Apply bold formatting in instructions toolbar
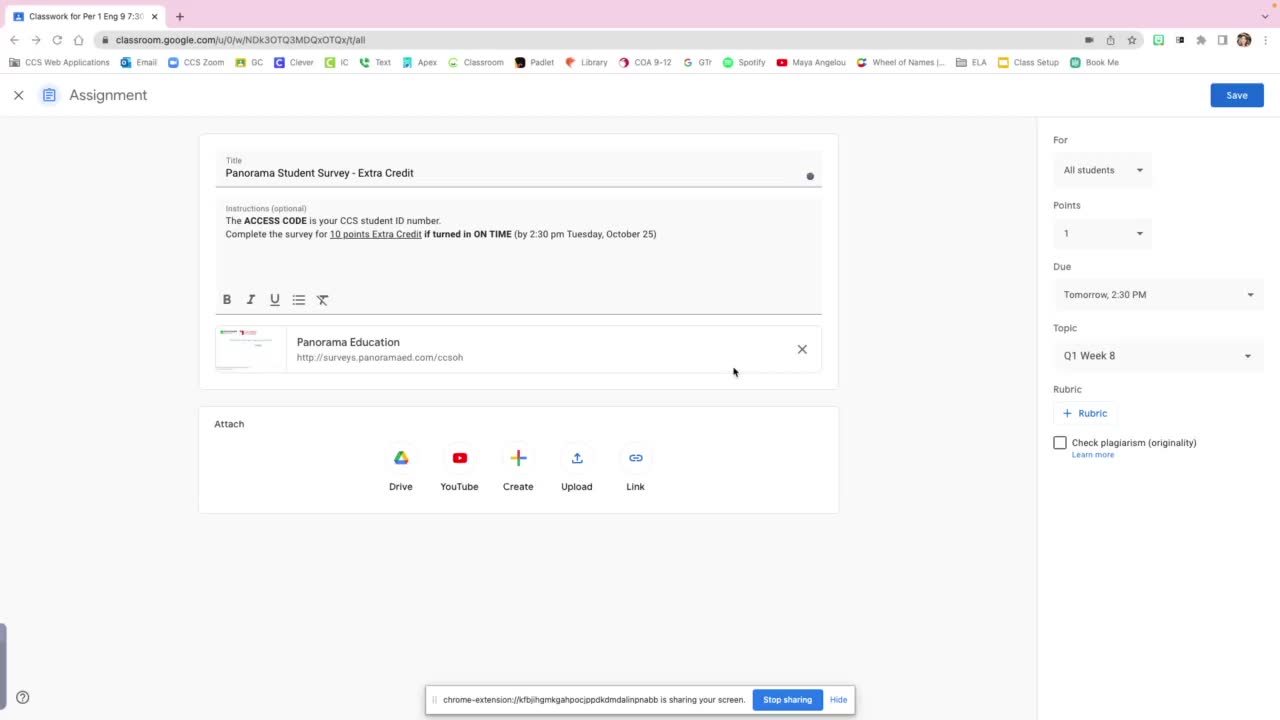 click(226, 299)
